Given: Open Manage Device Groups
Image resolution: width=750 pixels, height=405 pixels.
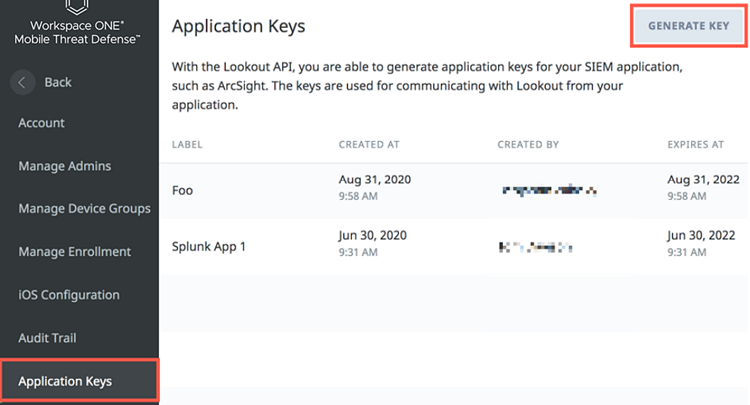Looking at the screenshot, I should point(84,208).
